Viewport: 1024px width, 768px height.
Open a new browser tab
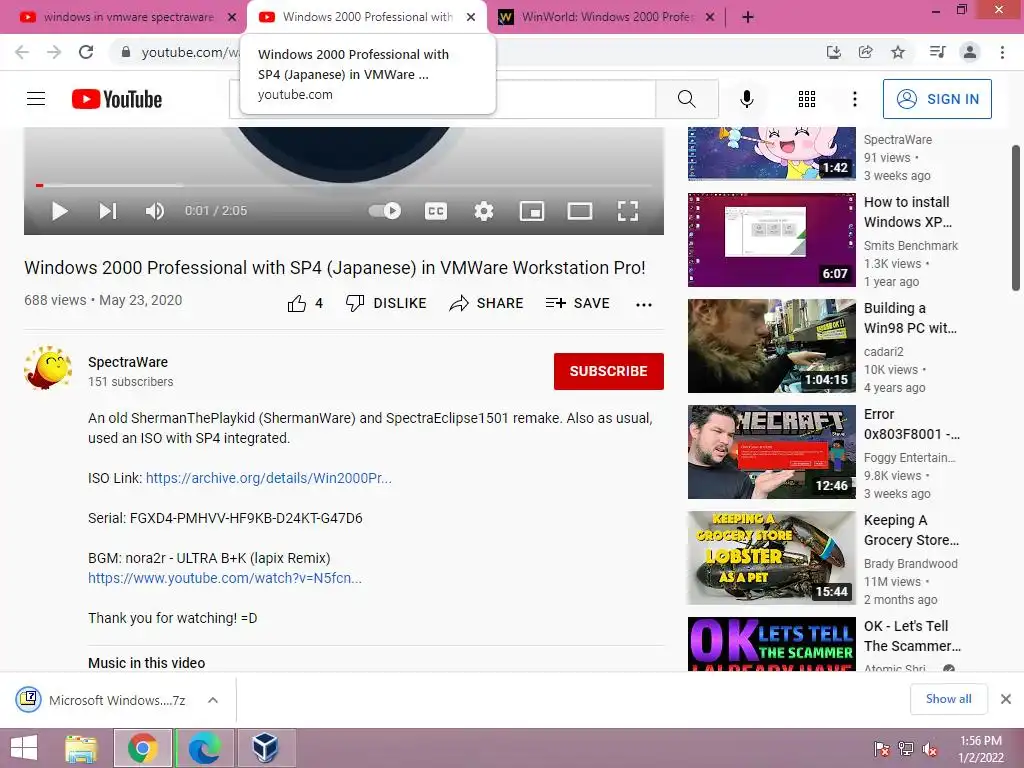pyautogui.click(x=748, y=18)
